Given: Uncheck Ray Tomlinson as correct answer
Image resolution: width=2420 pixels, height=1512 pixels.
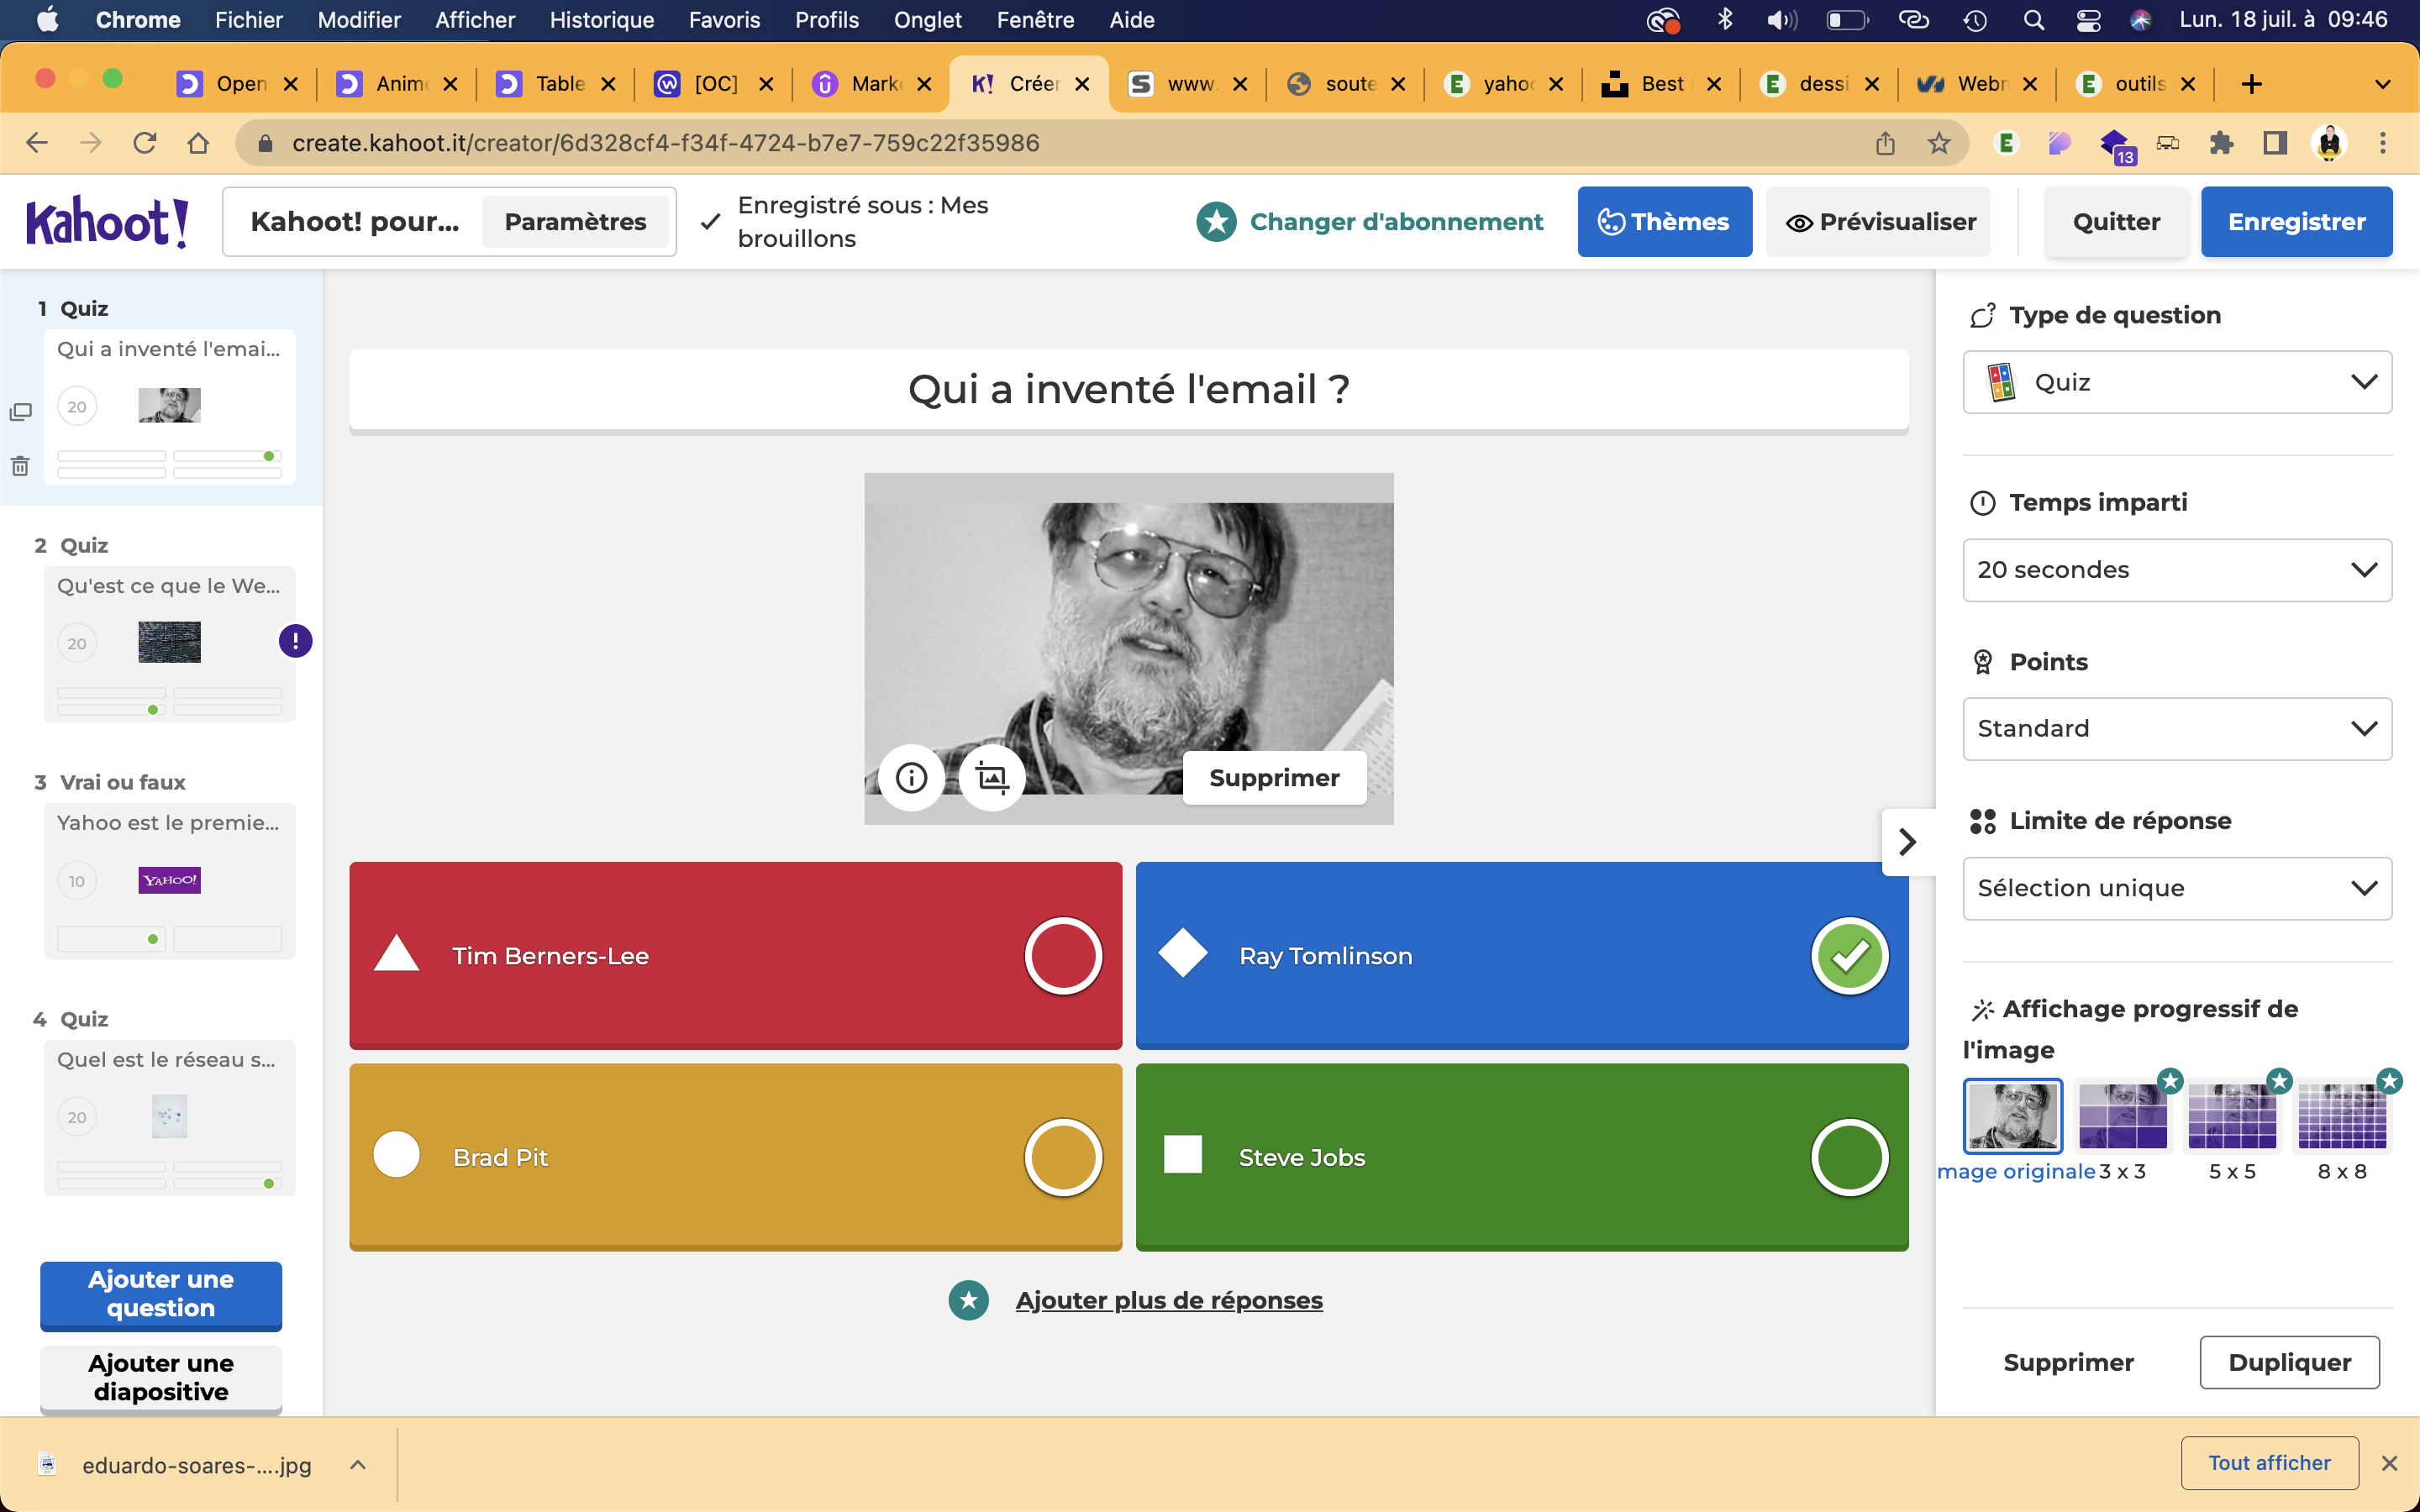Looking at the screenshot, I should (1849, 956).
